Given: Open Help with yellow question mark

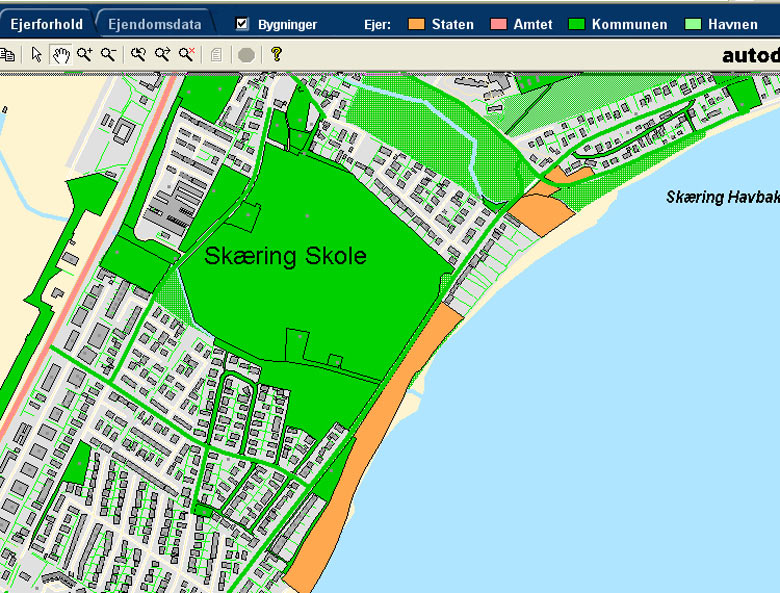Looking at the screenshot, I should pos(277,54).
